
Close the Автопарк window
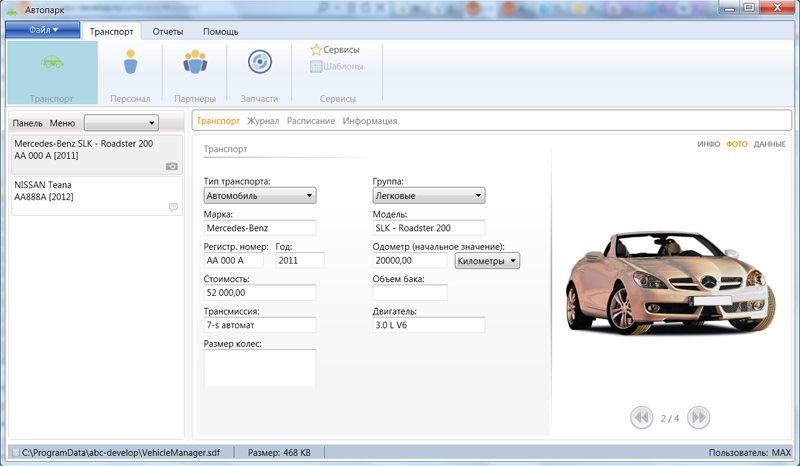(x=778, y=8)
